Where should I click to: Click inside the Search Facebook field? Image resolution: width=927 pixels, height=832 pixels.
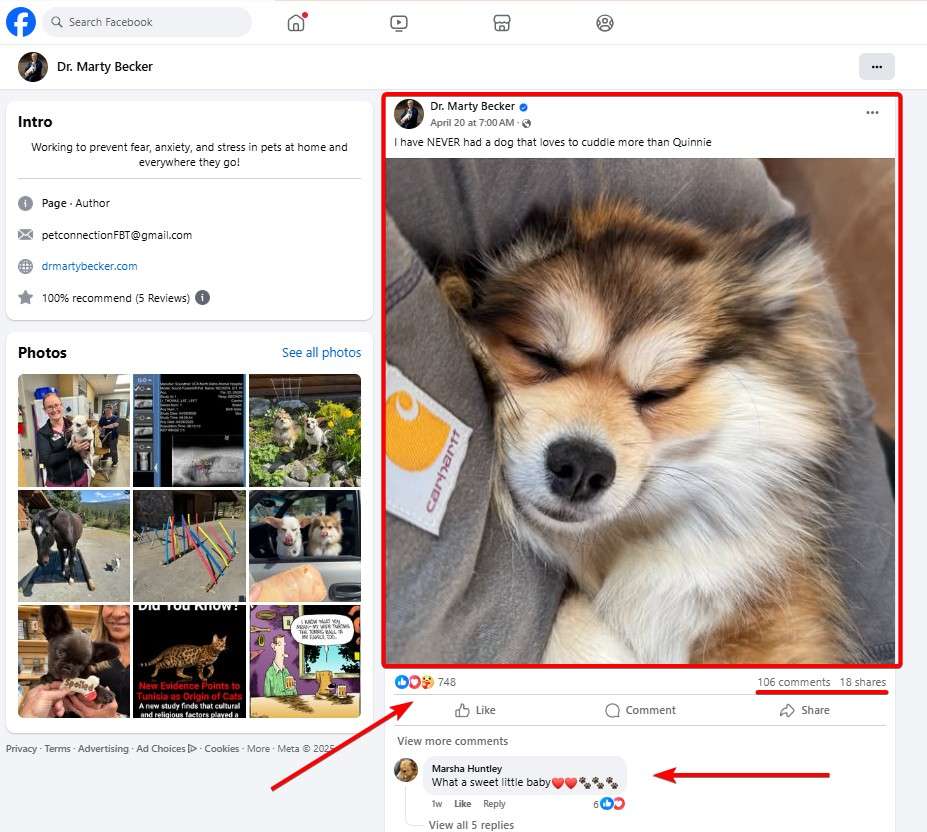click(146, 22)
